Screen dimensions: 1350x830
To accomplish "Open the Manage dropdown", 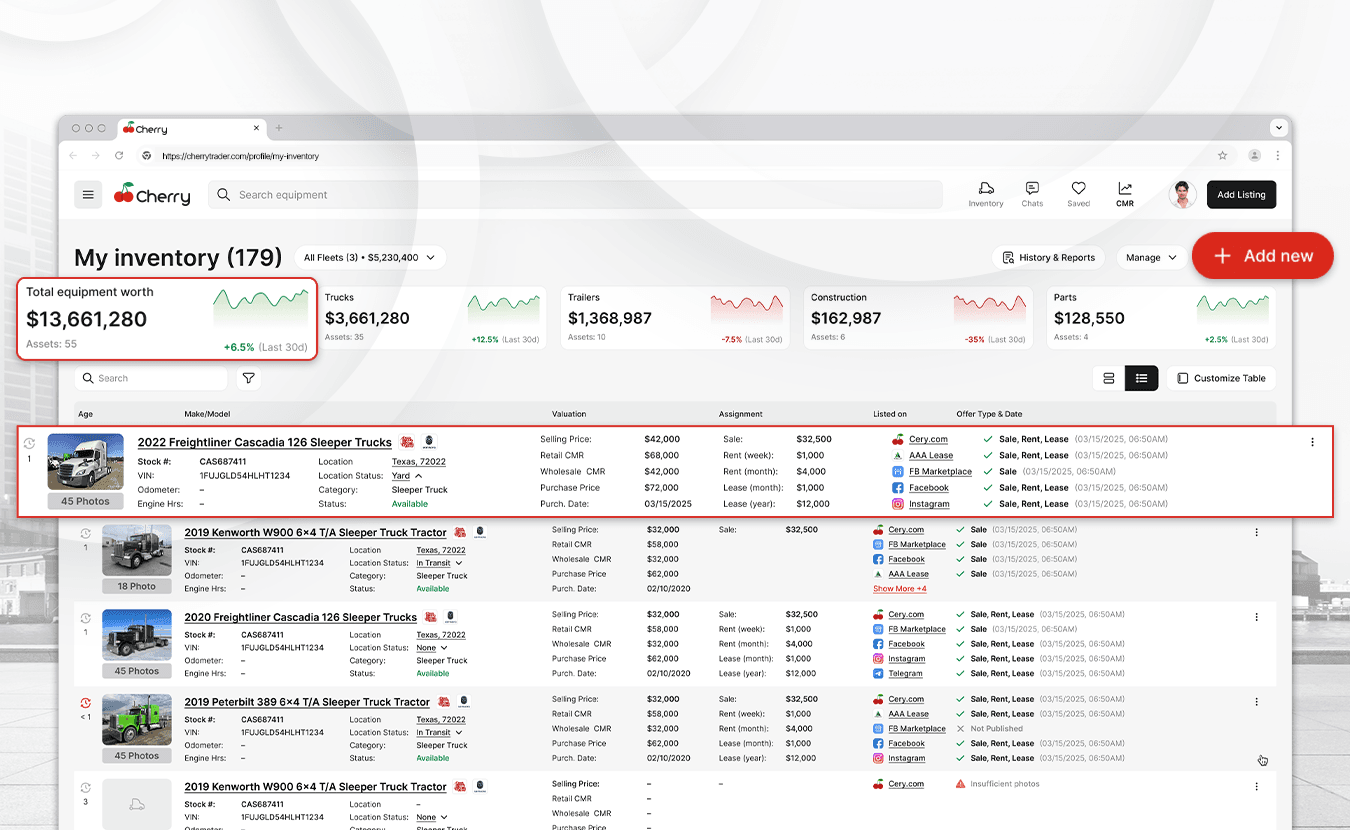I will click(x=1151, y=257).
